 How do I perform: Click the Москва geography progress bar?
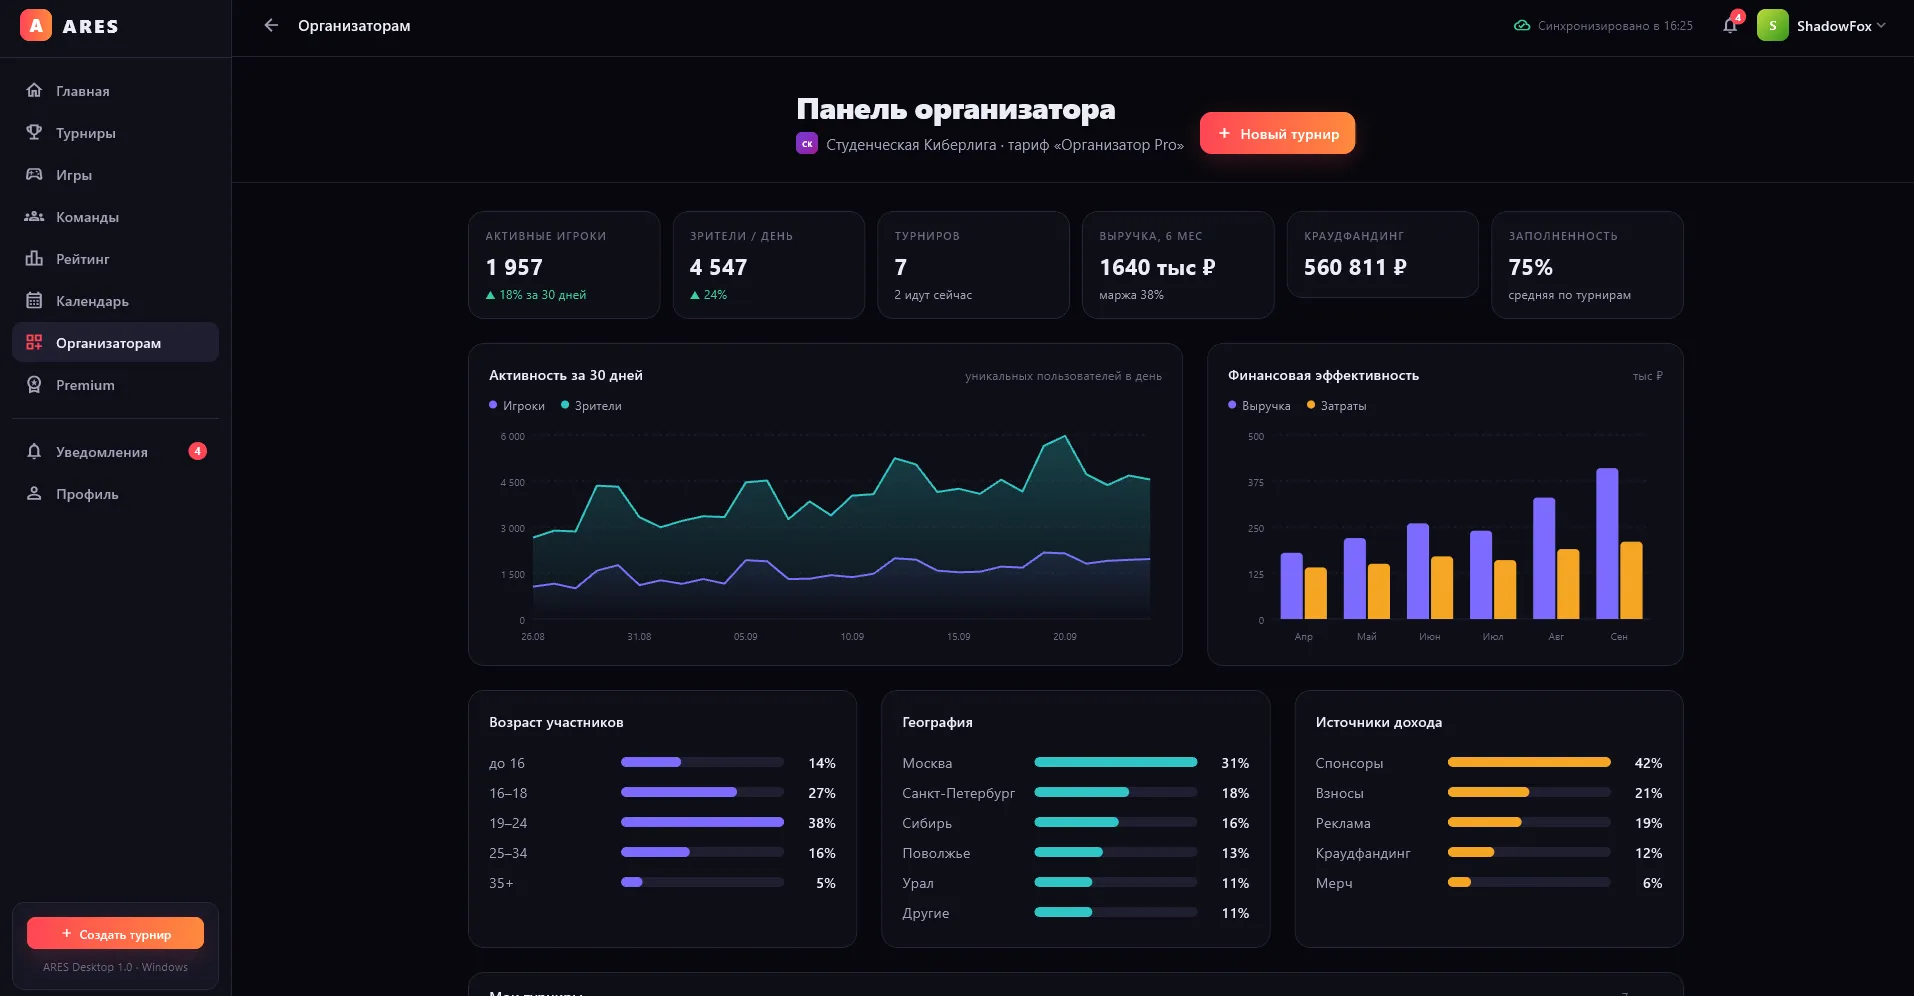[1116, 763]
